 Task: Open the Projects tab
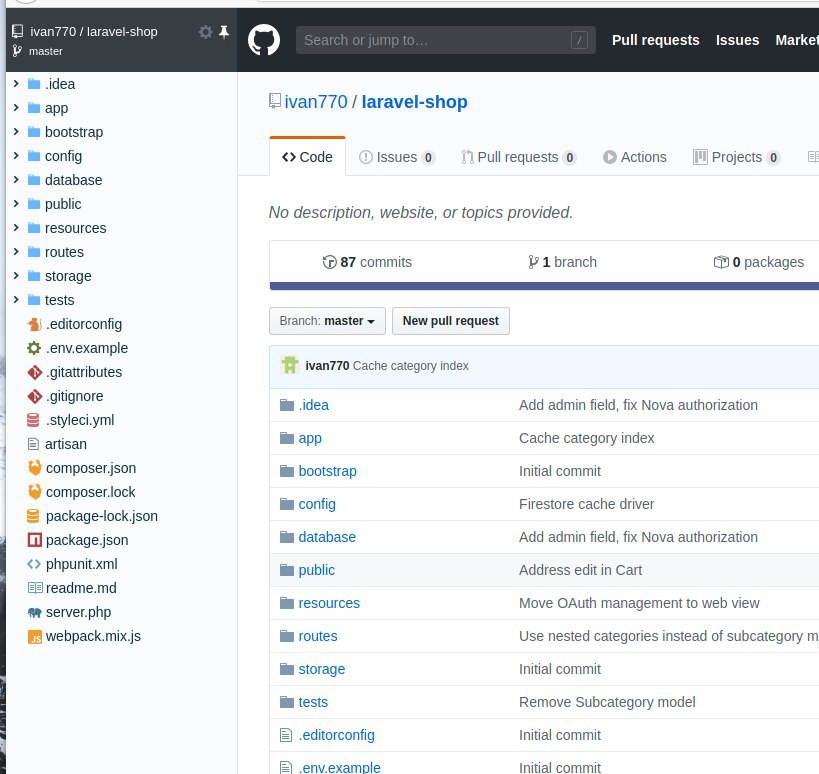coord(736,157)
